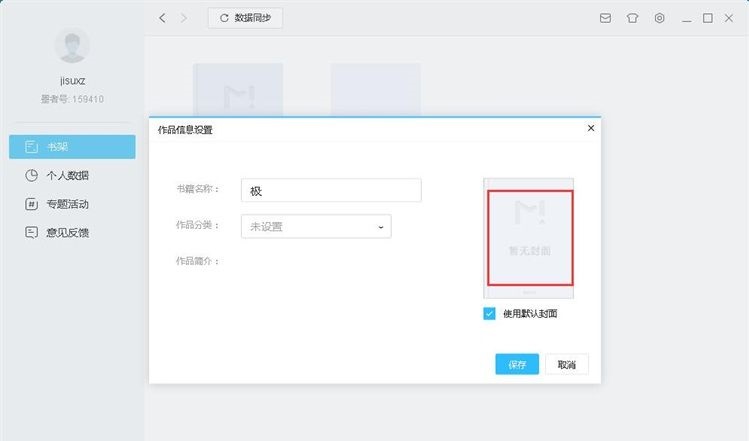Click the user avatar picture

(72, 45)
